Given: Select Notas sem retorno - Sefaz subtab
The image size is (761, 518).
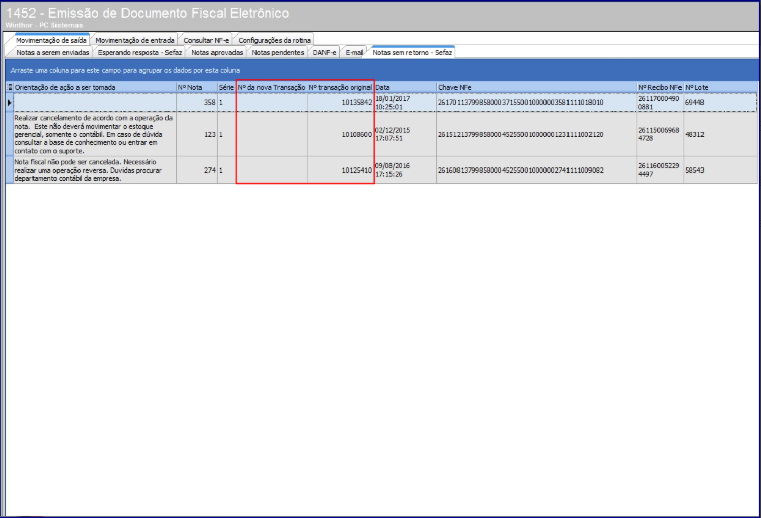Looking at the screenshot, I should [412, 52].
